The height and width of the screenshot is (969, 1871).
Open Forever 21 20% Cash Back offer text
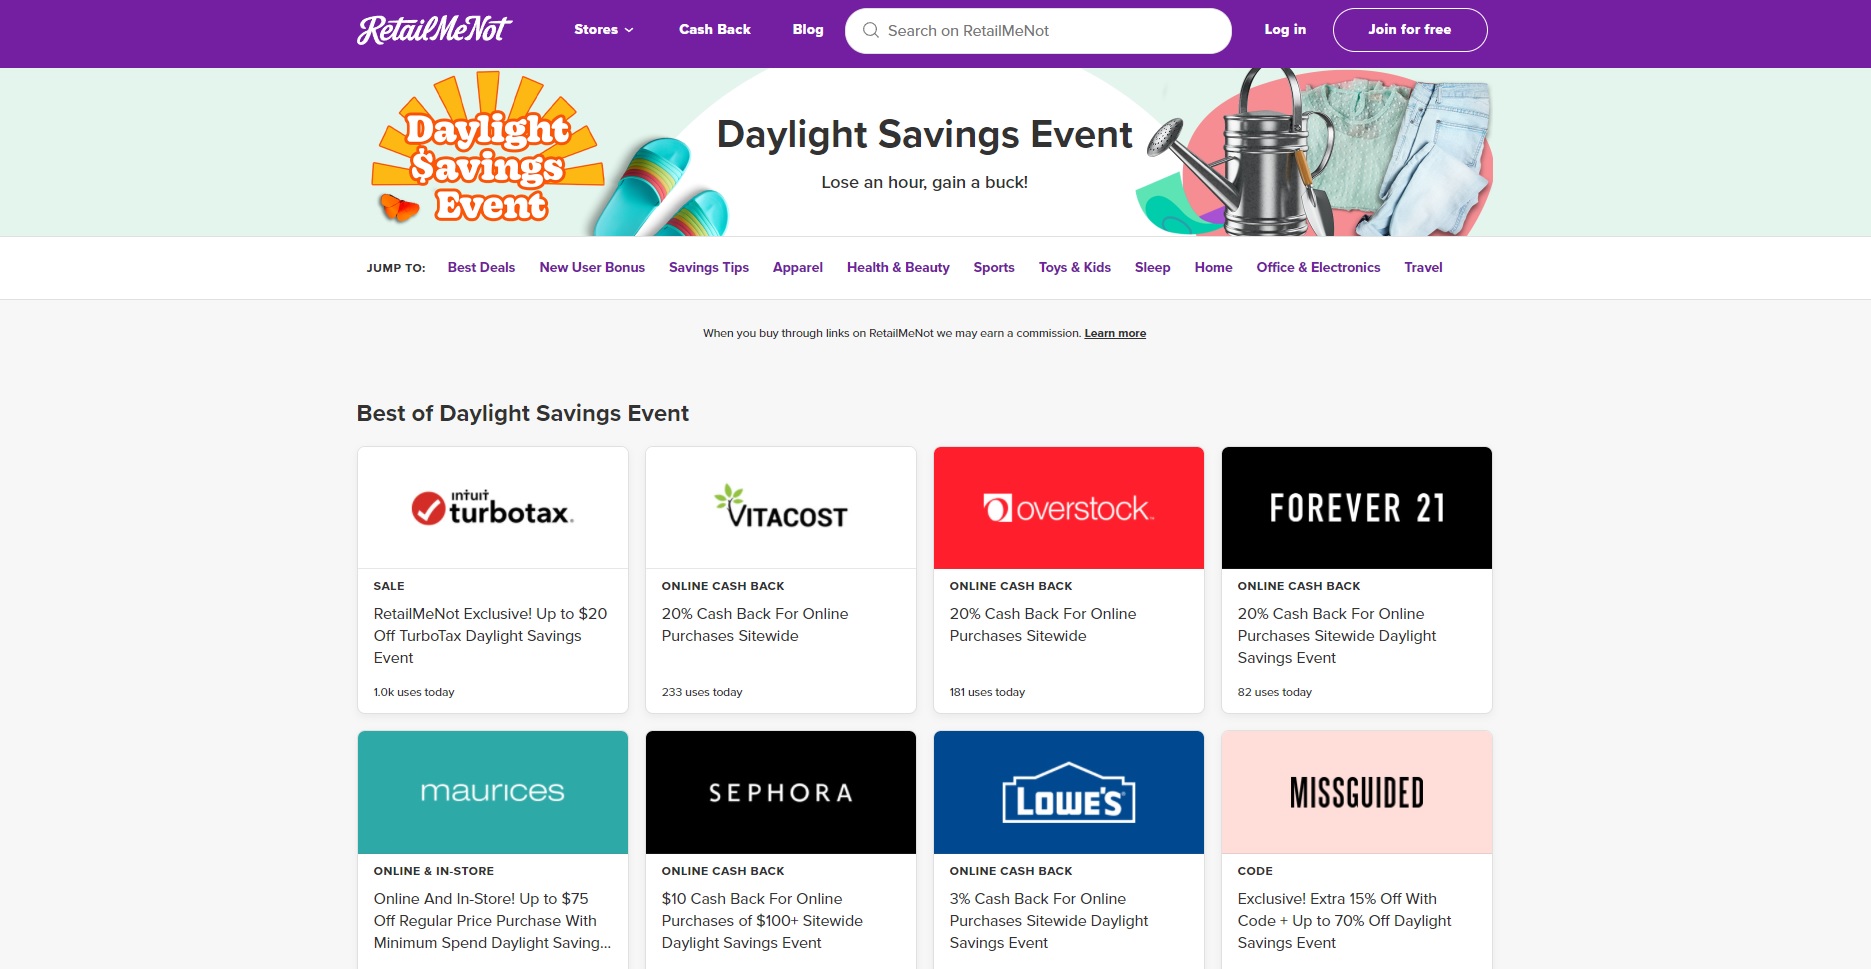point(1337,636)
